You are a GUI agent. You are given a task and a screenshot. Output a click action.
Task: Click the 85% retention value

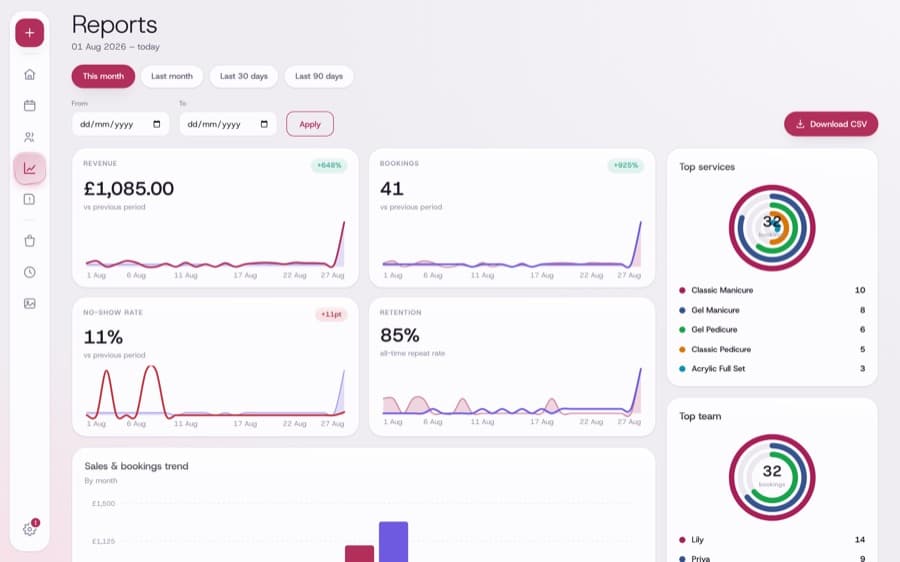[x=399, y=335]
